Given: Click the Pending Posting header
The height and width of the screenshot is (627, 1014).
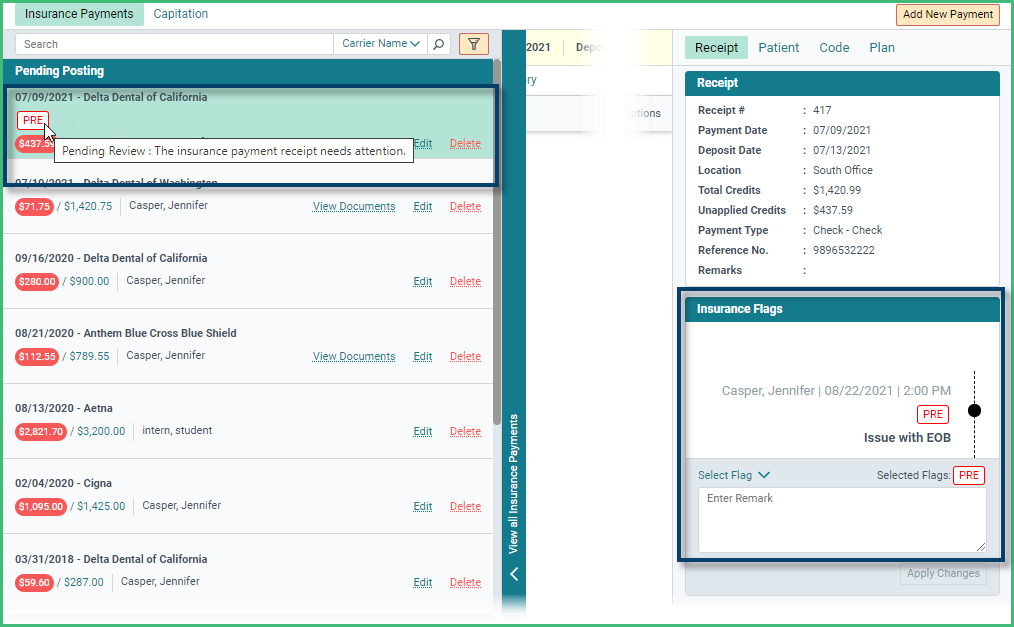Looking at the screenshot, I should pyautogui.click(x=248, y=71).
